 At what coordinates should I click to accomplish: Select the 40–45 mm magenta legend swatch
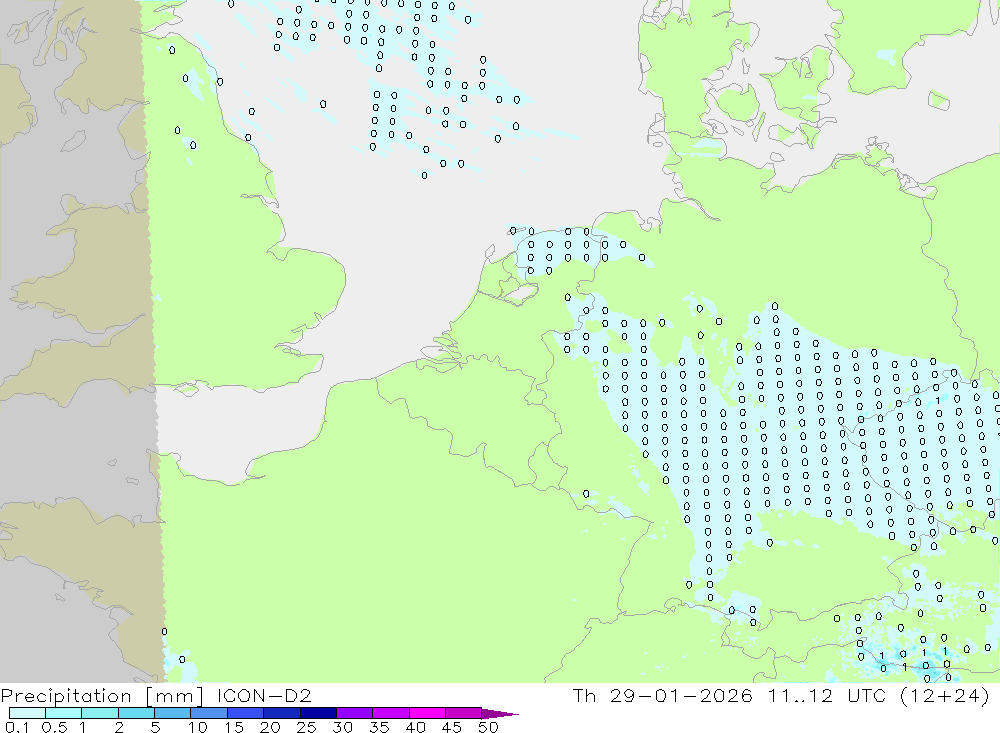click(427, 713)
